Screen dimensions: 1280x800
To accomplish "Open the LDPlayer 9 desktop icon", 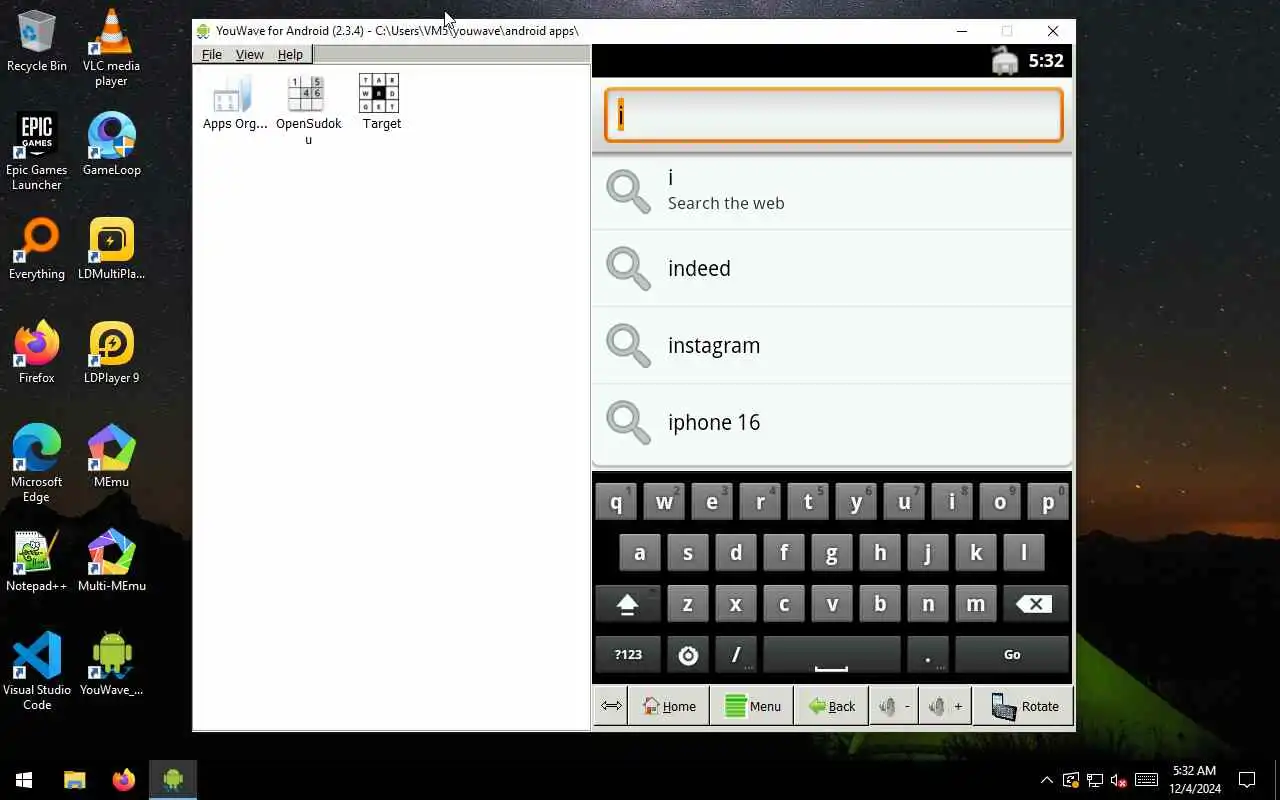I will click(111, 352).
